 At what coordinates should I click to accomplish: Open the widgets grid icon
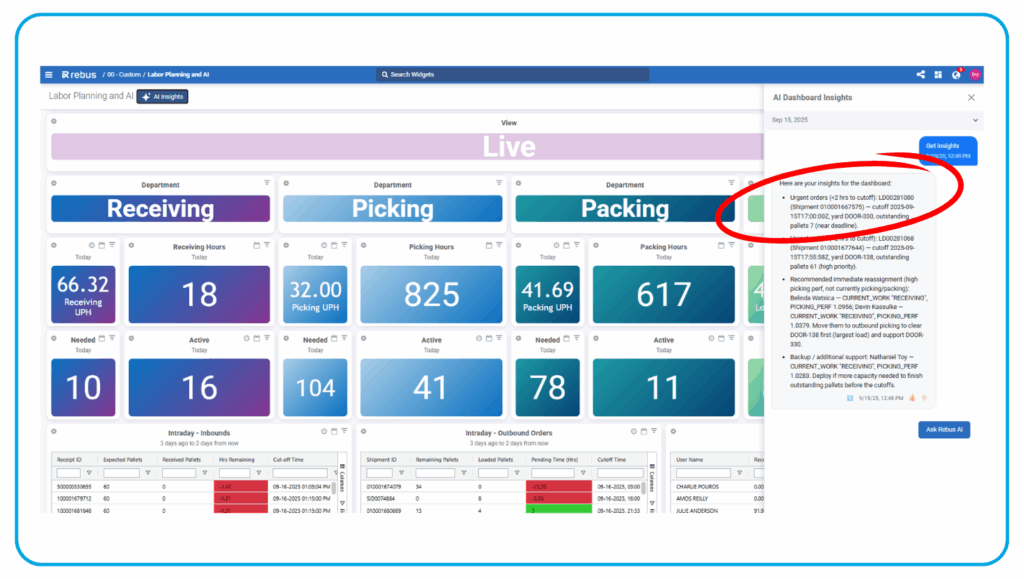tap(938, 75)
